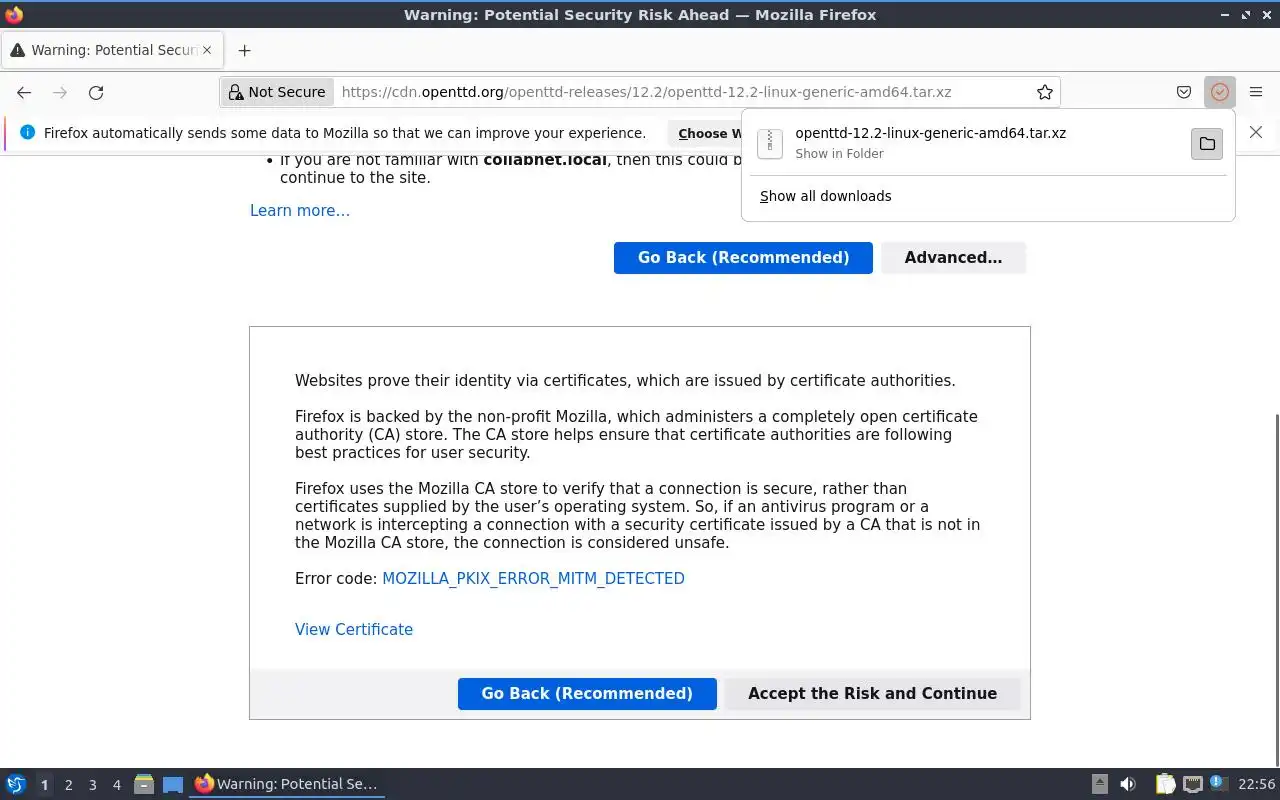
Task: Click the Firefox logo in the title bar
Action: coord(14,15)
